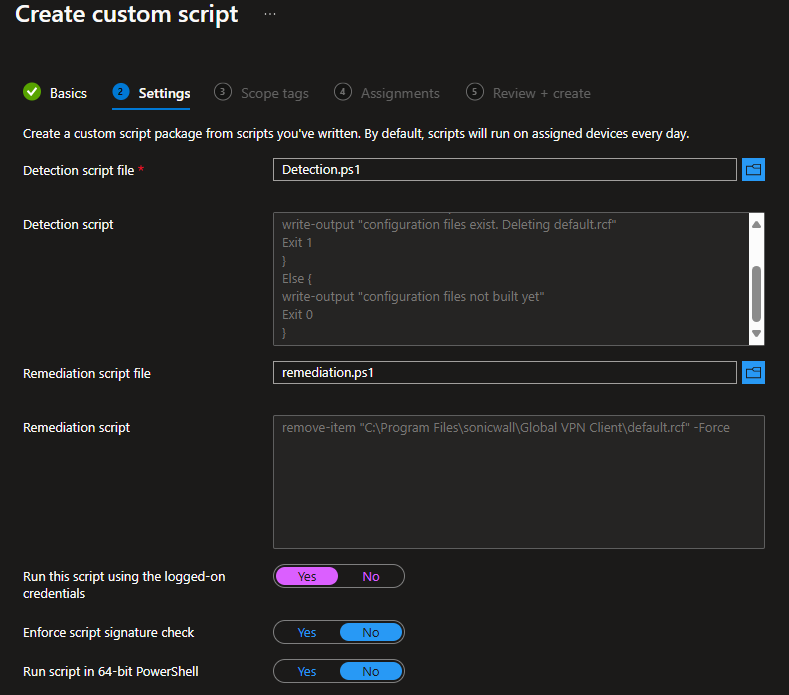
Task: Click the Detection.ps1 file name field
Action: 504,170
